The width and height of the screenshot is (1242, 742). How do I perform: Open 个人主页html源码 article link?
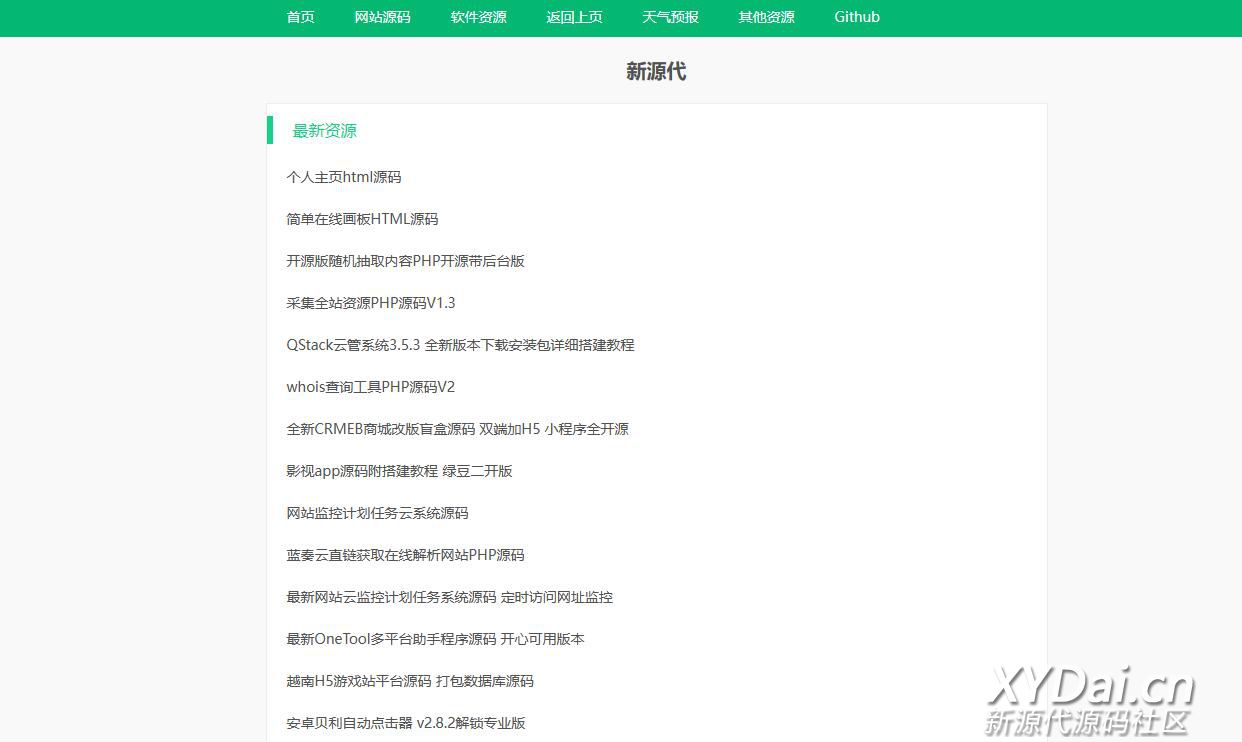(x=343, y=177)
